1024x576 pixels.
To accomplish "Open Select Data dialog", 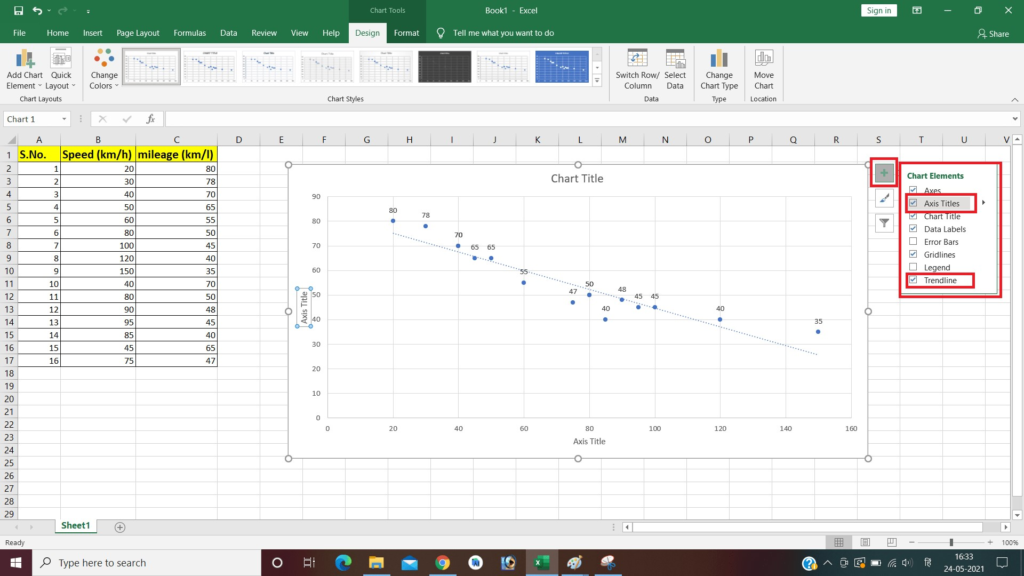I will tap(675, 70).
